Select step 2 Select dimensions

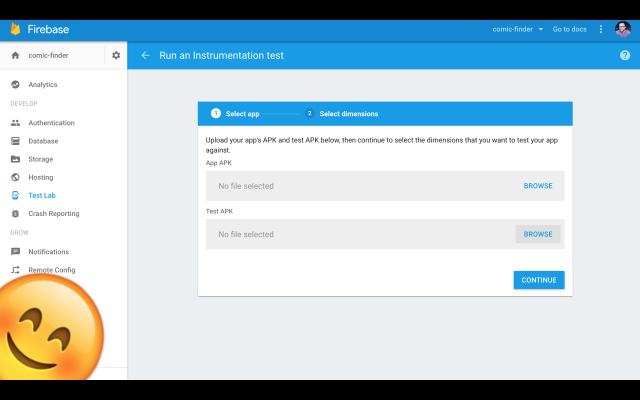click(341, 113)
